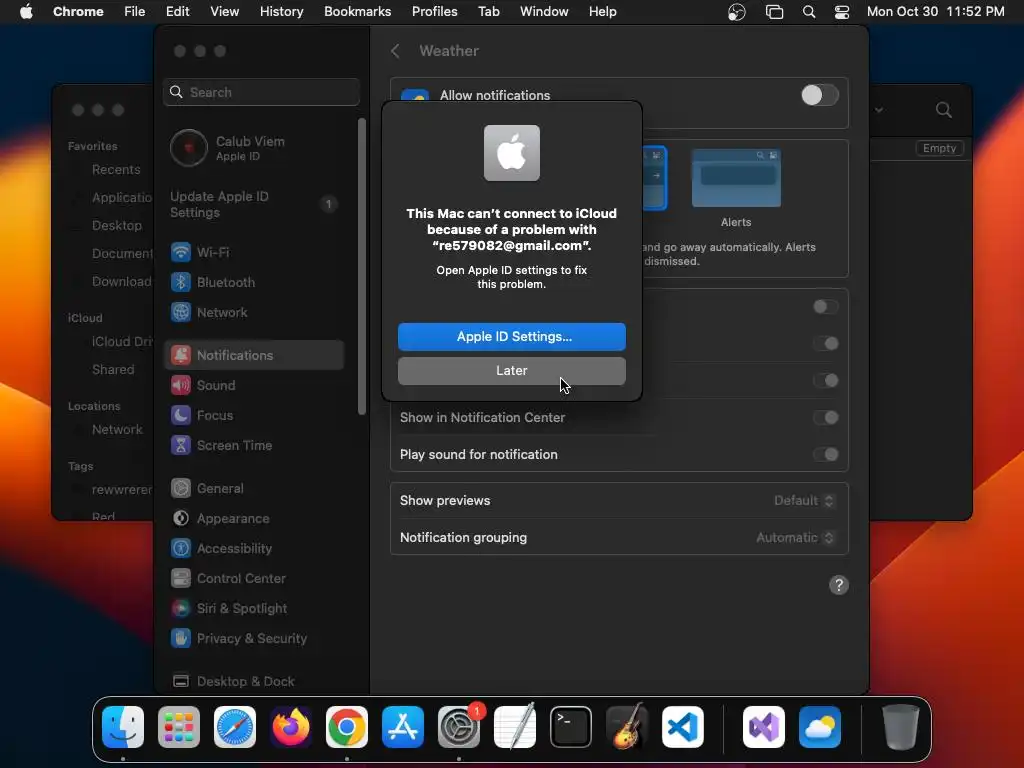Open the Profiles menu
The width and height of the screenshot is (1024, 768).
pos(434,12)
